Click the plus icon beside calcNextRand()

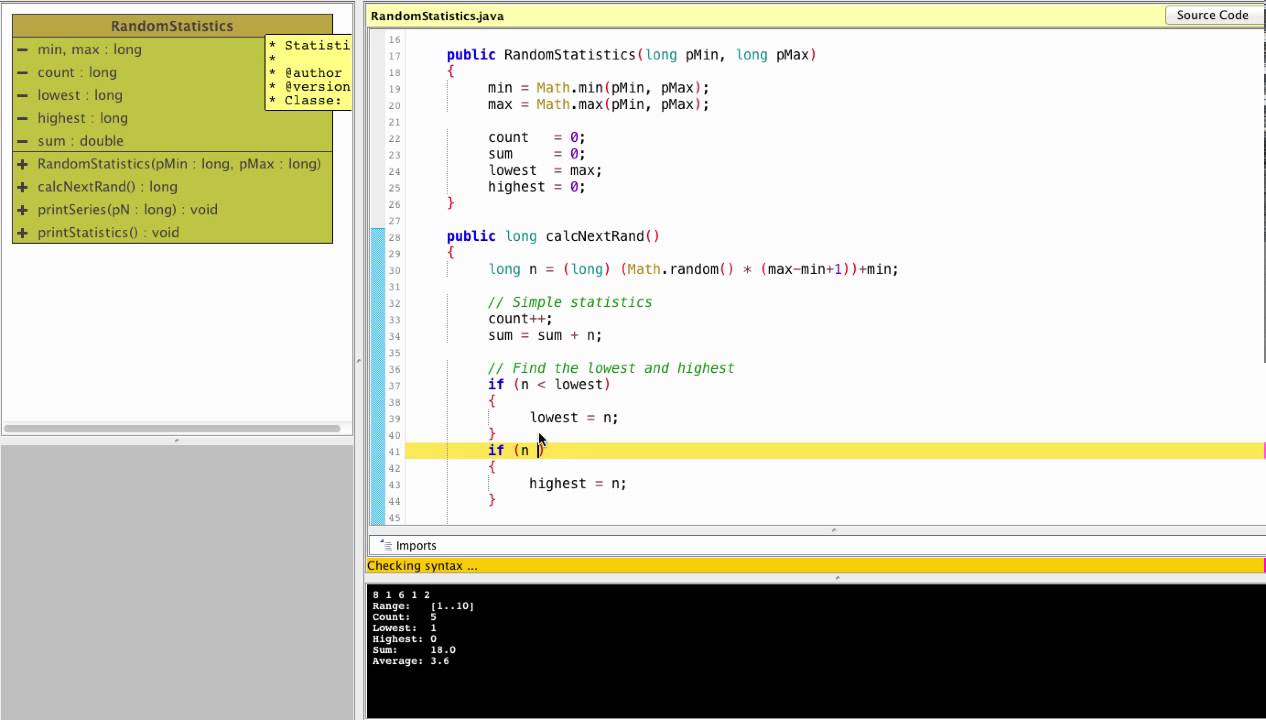[x=22, y=187]
